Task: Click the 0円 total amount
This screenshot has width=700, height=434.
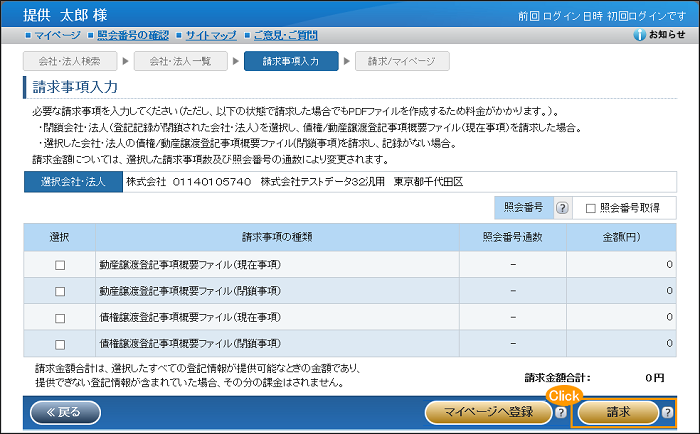Action: [x=654, y=378]
